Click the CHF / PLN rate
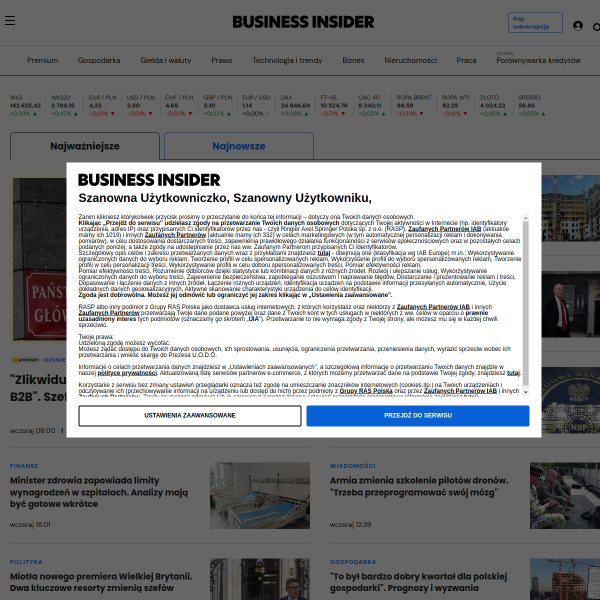Image resolution: width=600 pixels, height=600 pixels. (179, 105)
